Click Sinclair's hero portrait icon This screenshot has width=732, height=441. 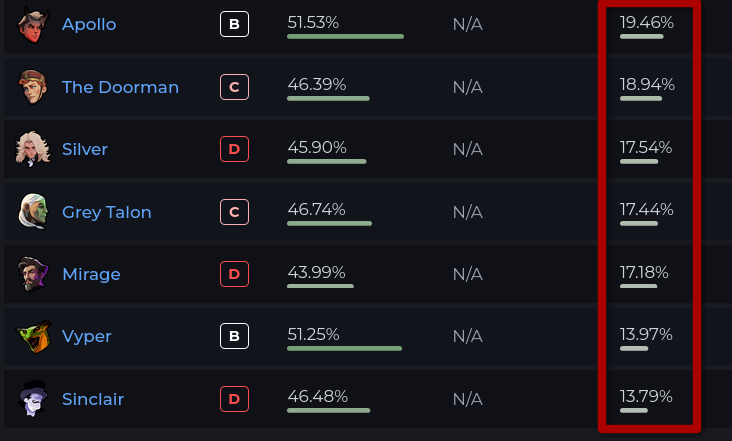[x=33, y=399]
